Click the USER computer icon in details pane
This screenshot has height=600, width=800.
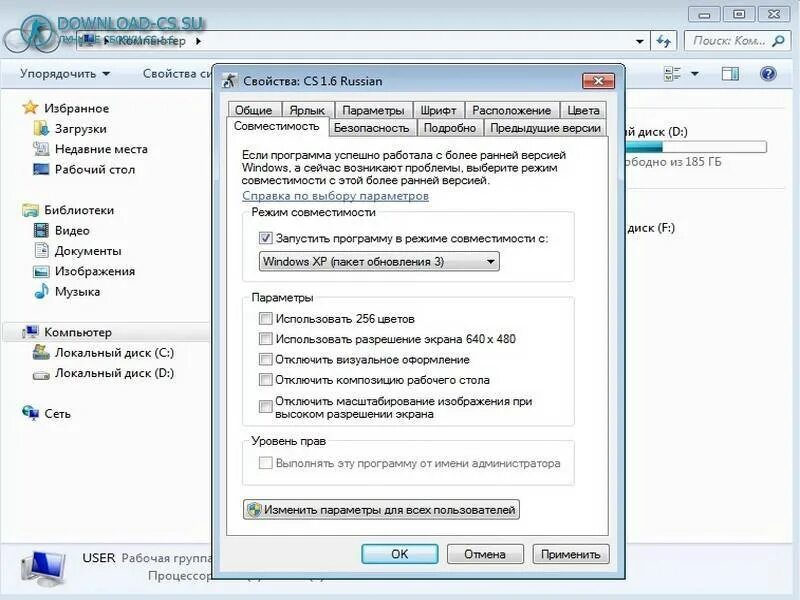(44, 569)
